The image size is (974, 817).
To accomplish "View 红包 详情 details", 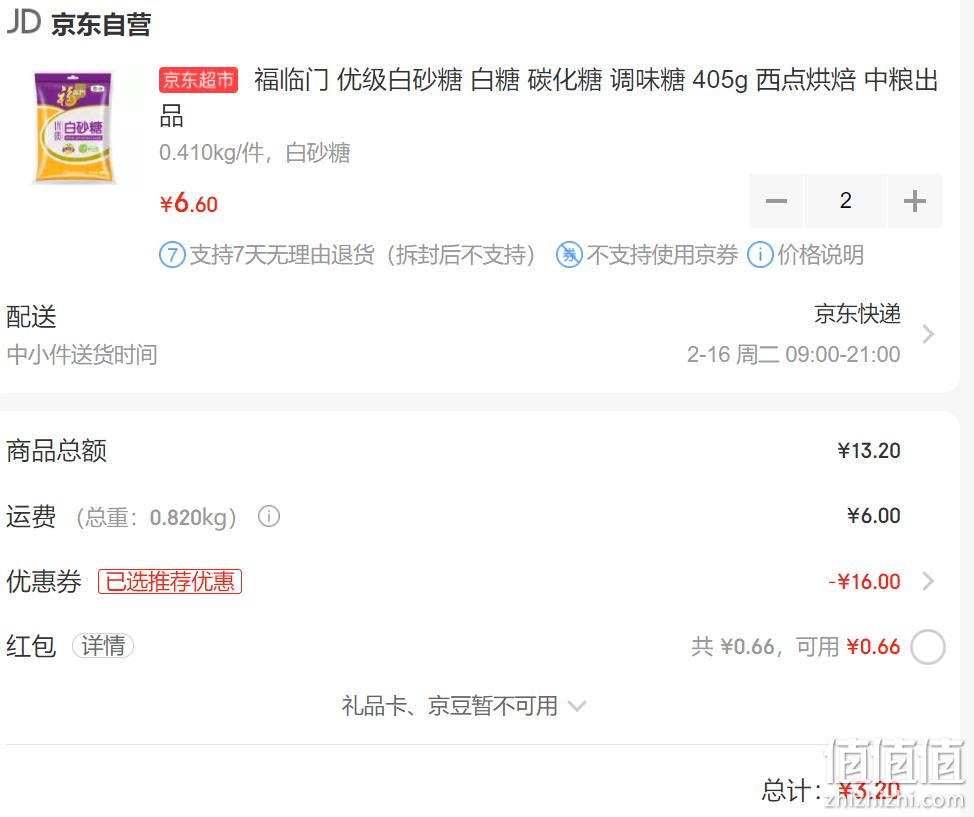I will pyautogui.click(x=103, y=646).
